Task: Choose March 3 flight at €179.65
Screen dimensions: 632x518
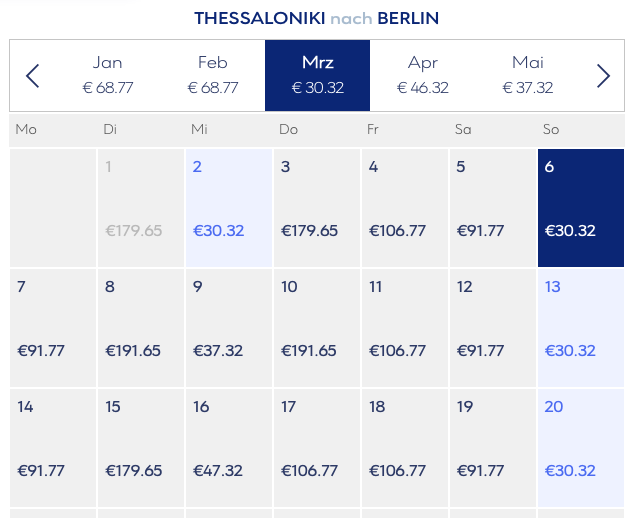Action: pyautogui.click(x=317, y=208)
